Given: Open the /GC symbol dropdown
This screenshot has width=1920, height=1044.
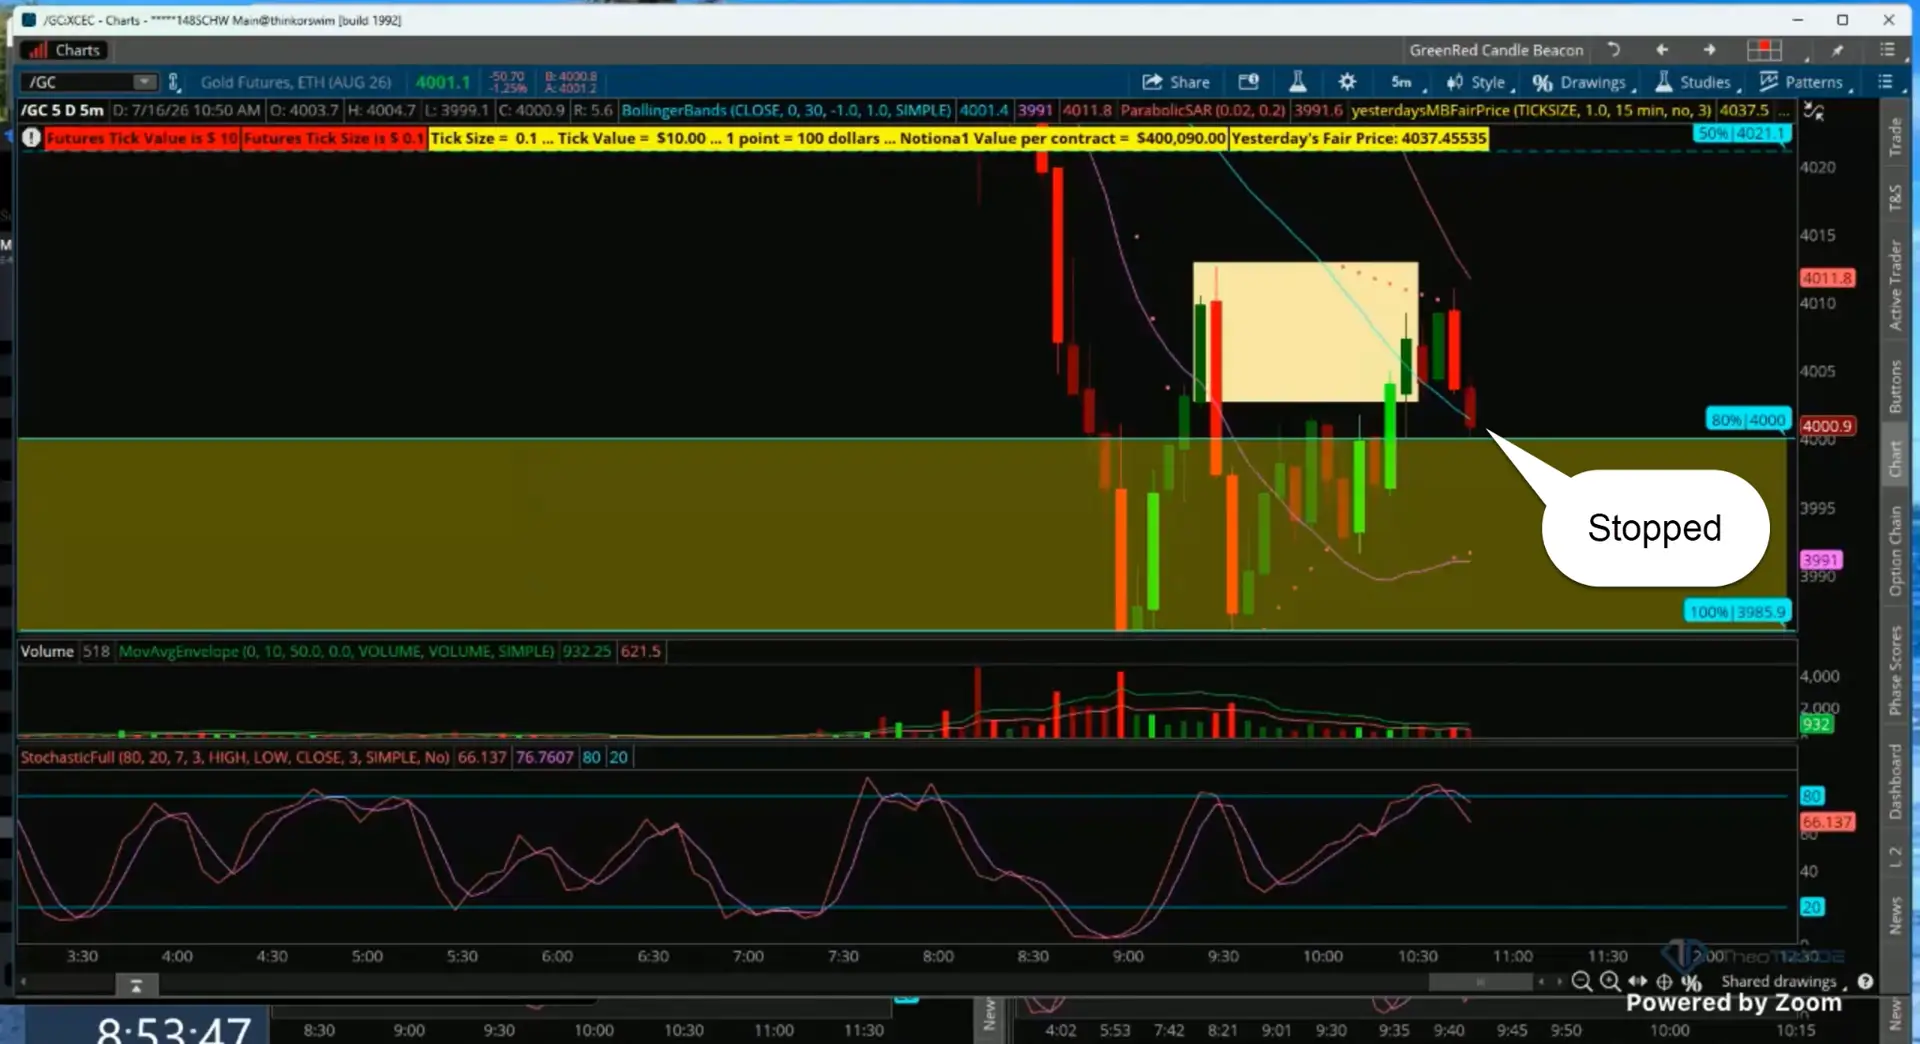Looking at the screenshot, I should coord(145,82).
